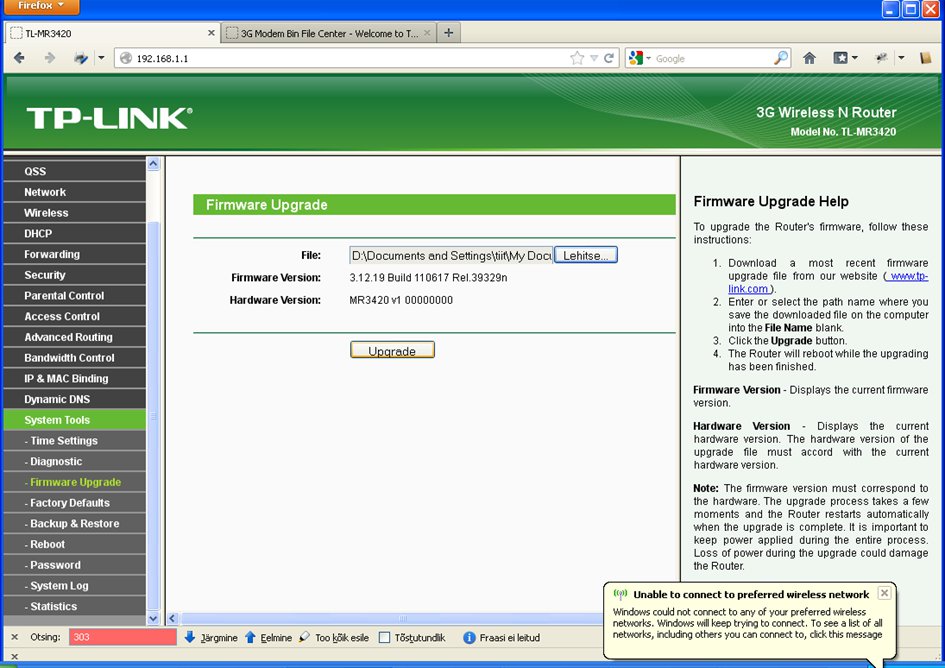This screenshot has width=945, height=668.
Task: Click the Otsing find field containing 303
Action: pyautogui.click(x=123, y=637)
